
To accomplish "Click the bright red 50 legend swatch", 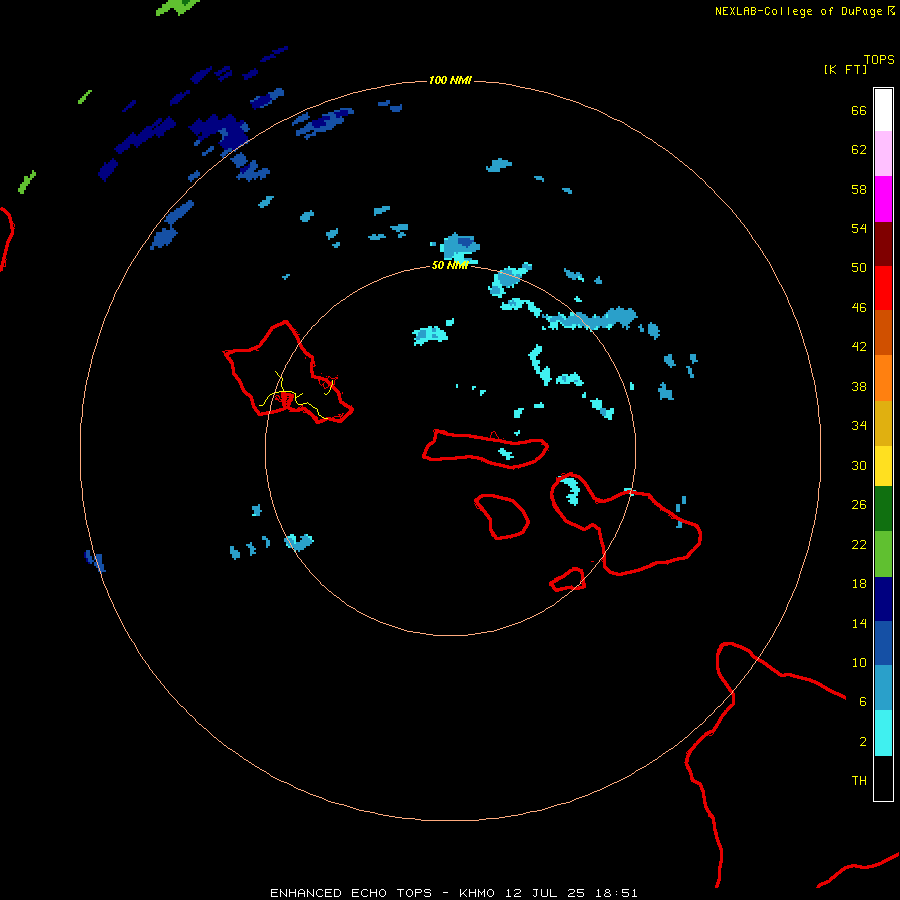I will [883, 289].
